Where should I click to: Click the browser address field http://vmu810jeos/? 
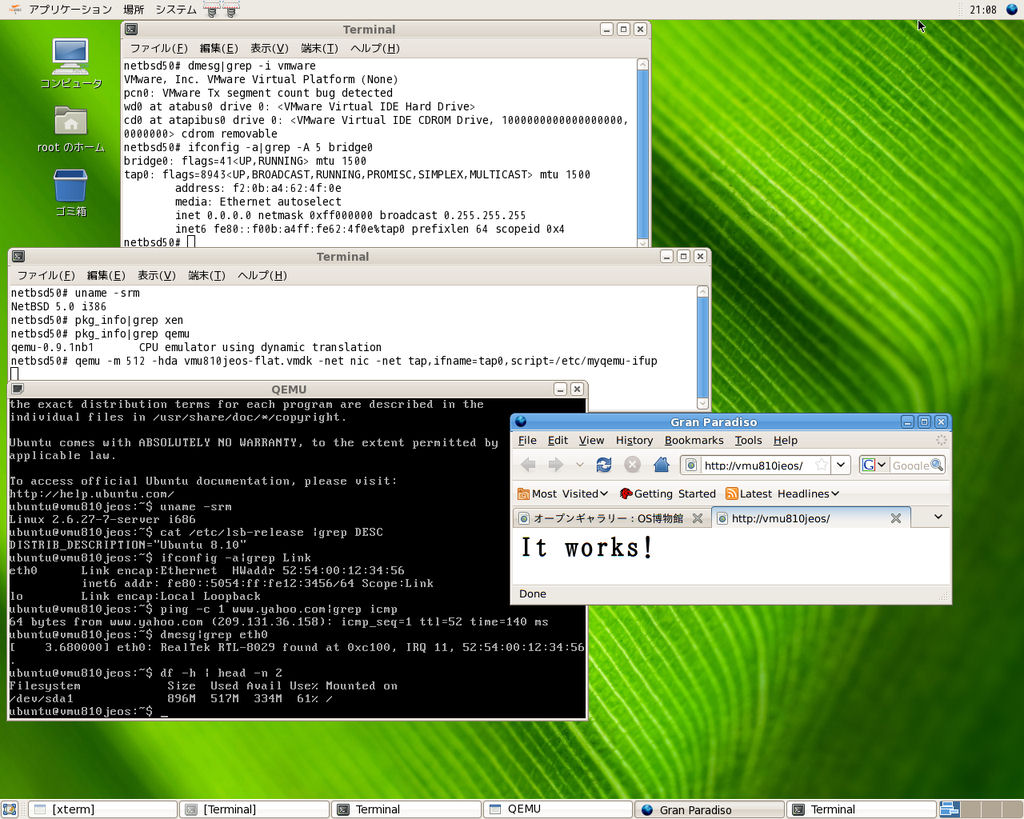tap(756, 465)
